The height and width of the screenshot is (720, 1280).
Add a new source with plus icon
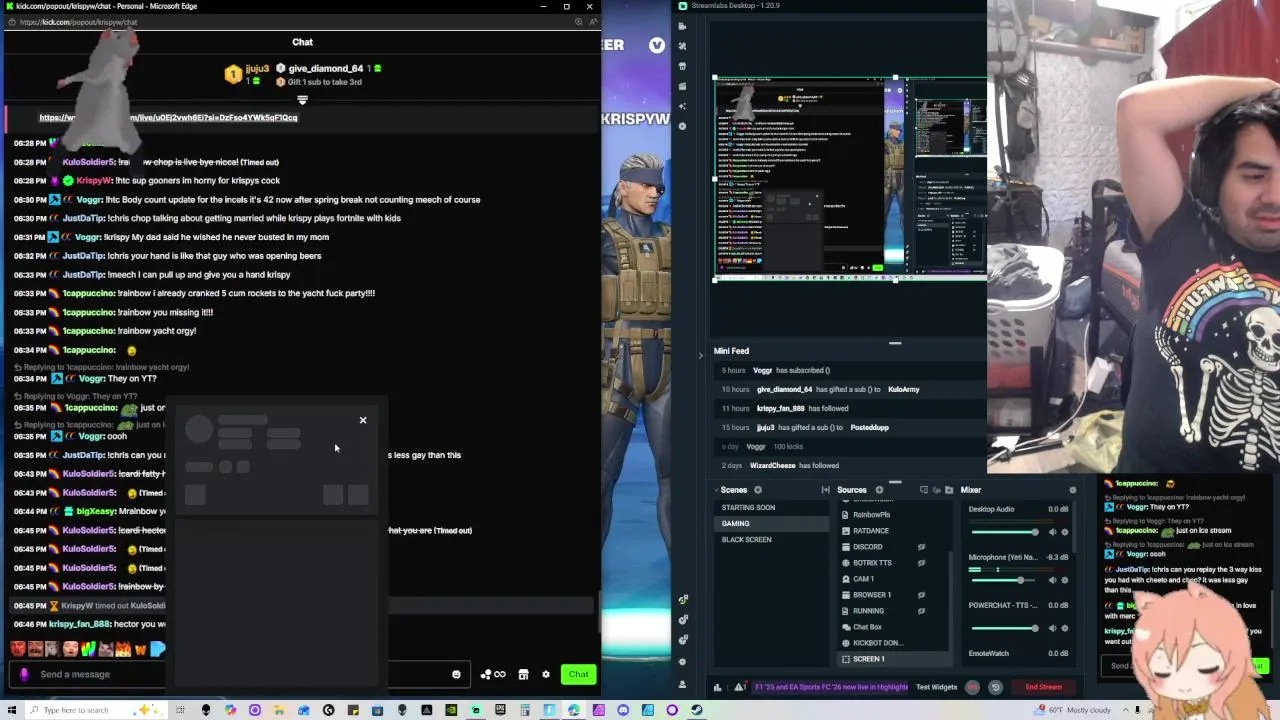(x=879, y=490)
